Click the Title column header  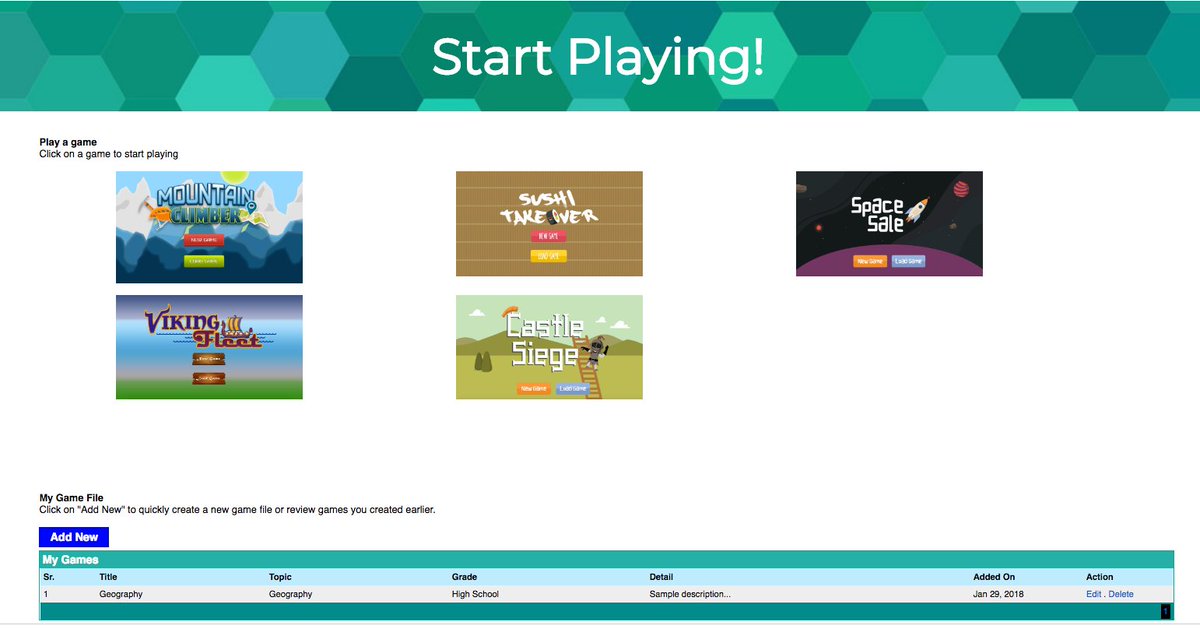click(108, 576)
